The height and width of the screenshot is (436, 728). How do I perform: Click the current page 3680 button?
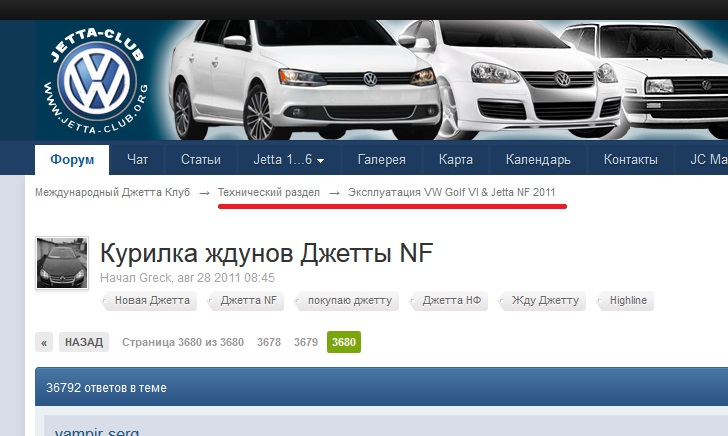[344, 342]
